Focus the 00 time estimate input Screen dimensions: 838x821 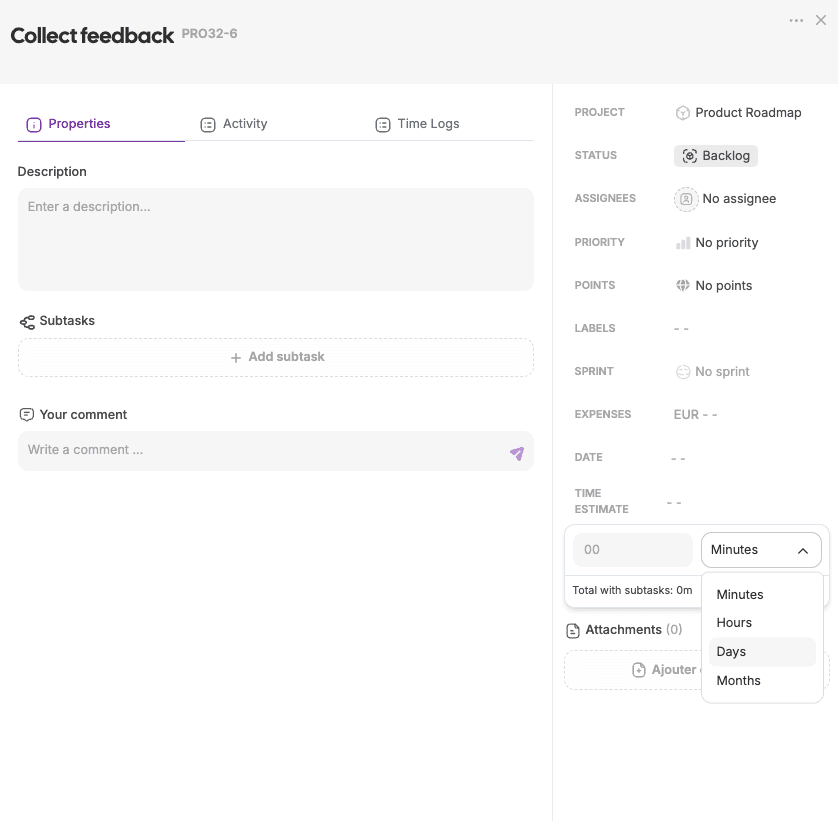[x=633, y=550]
